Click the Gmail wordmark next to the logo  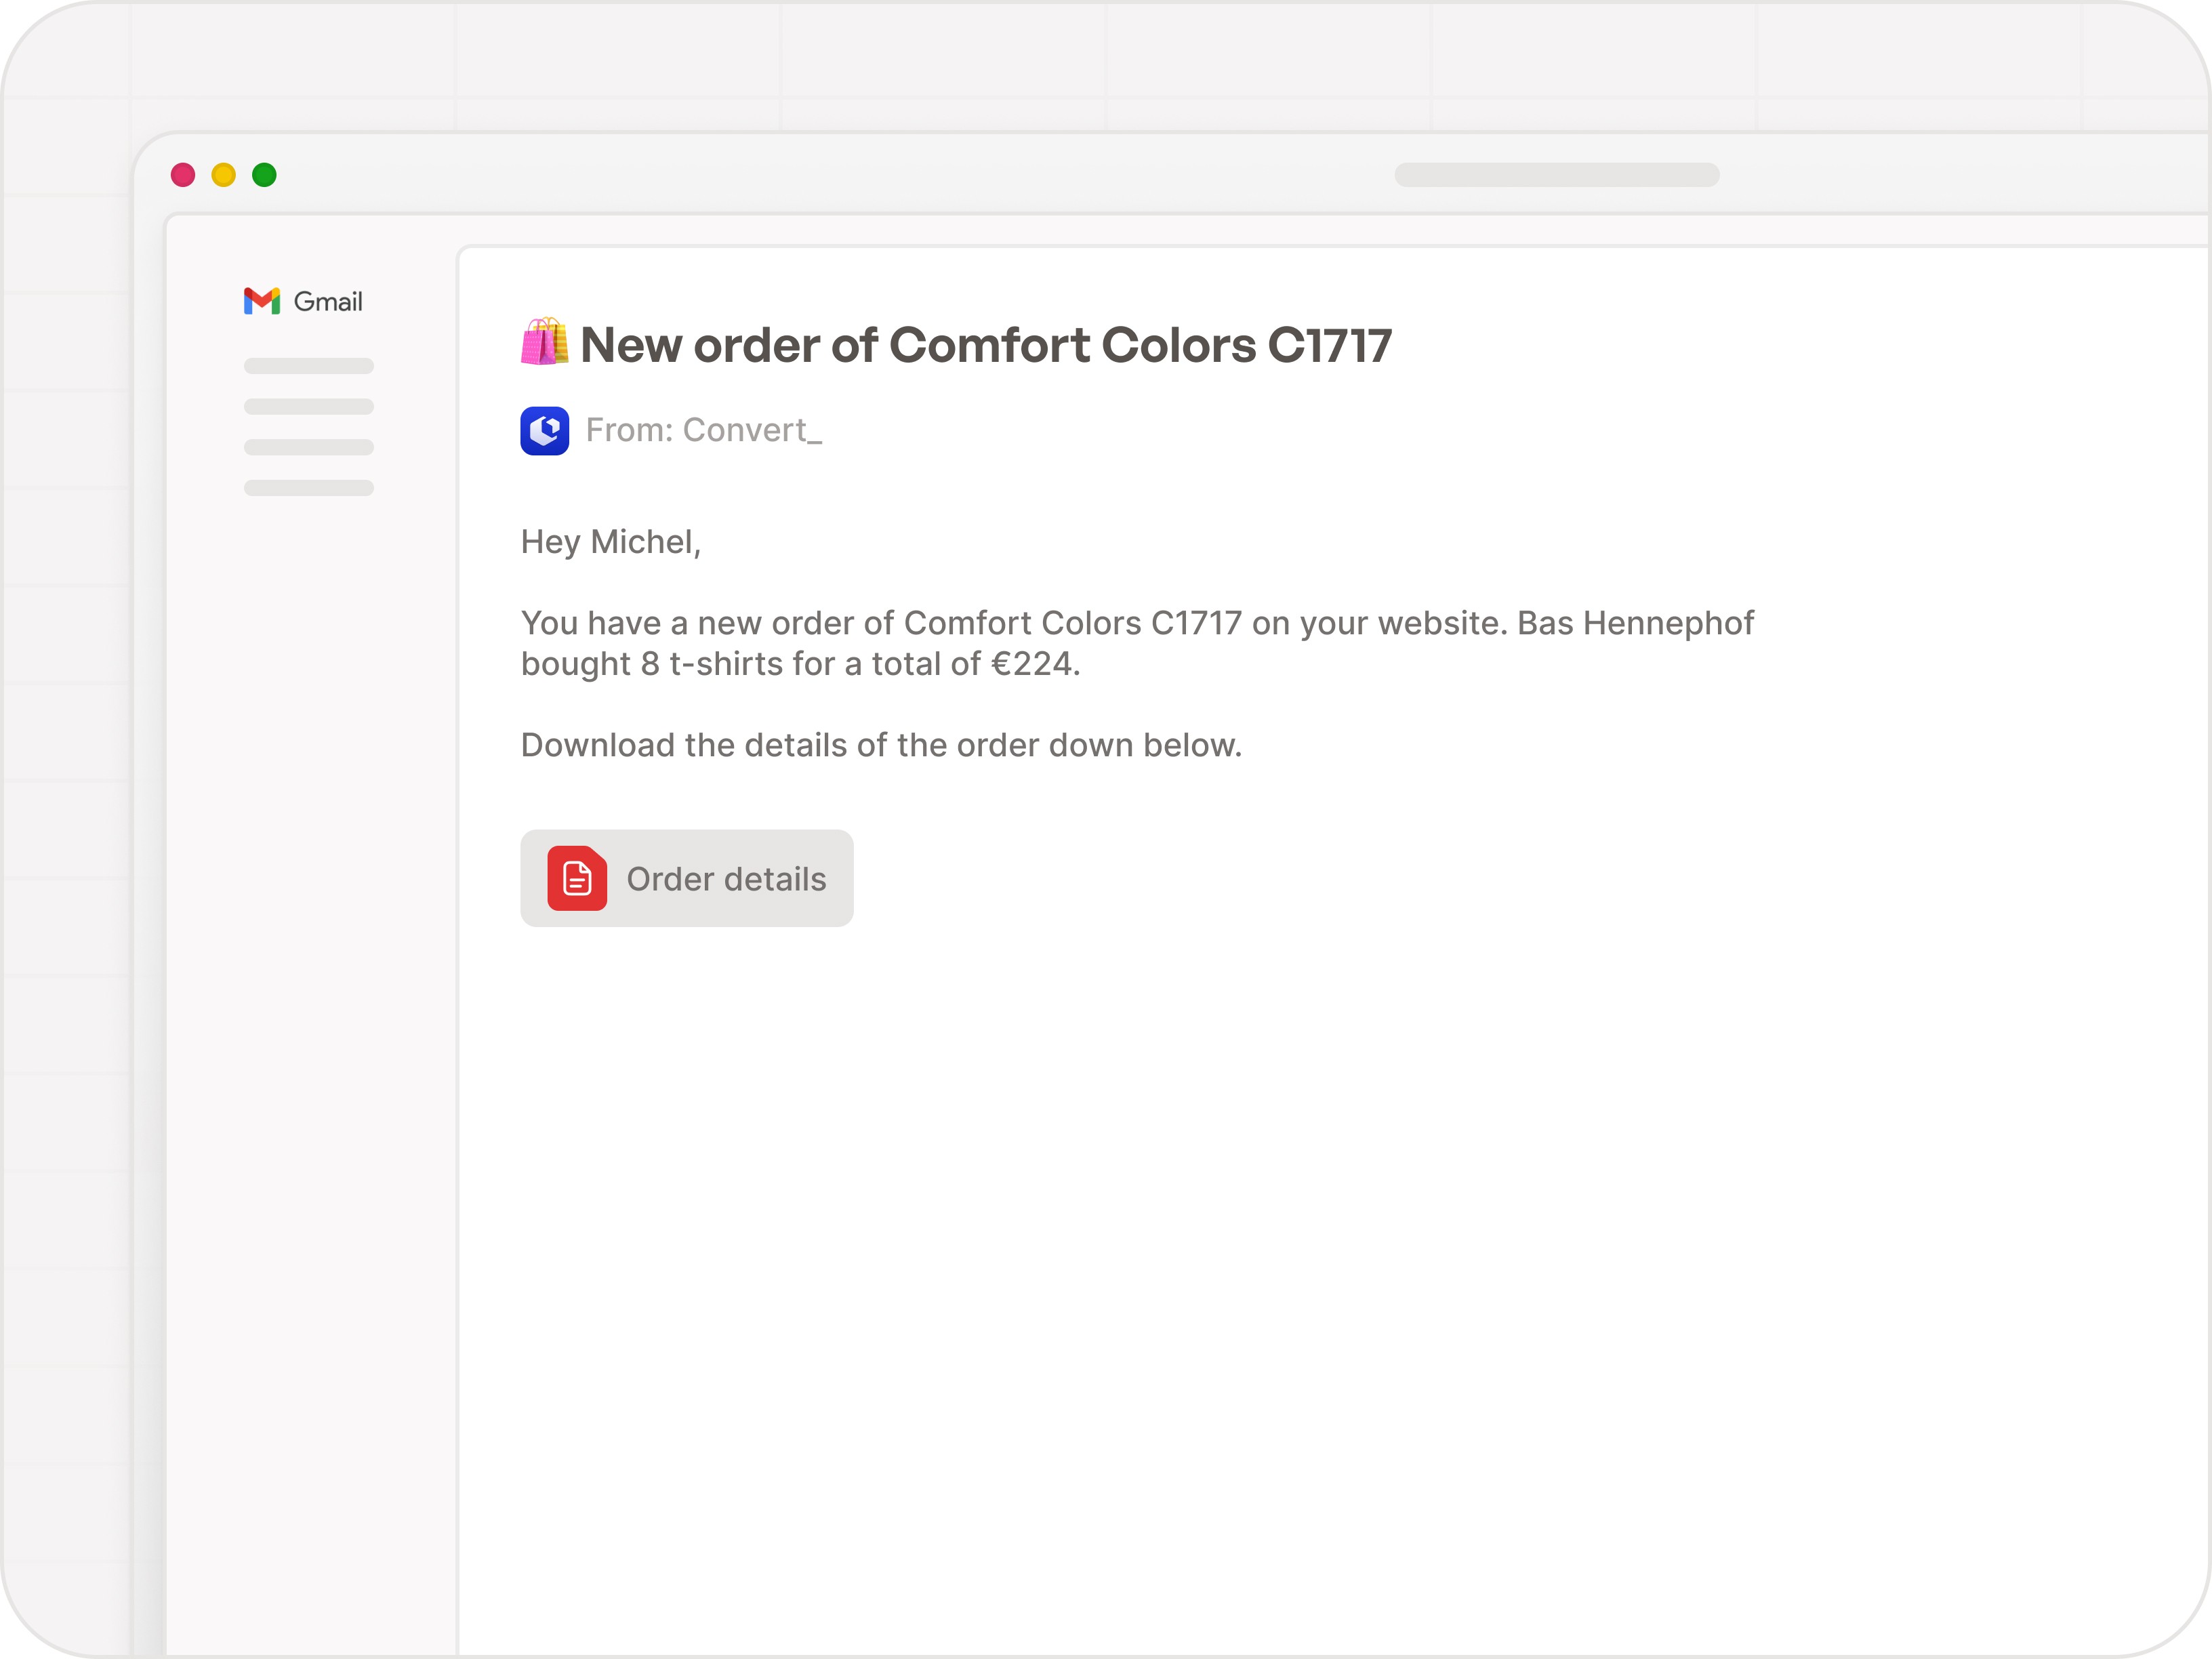[327, 301]
